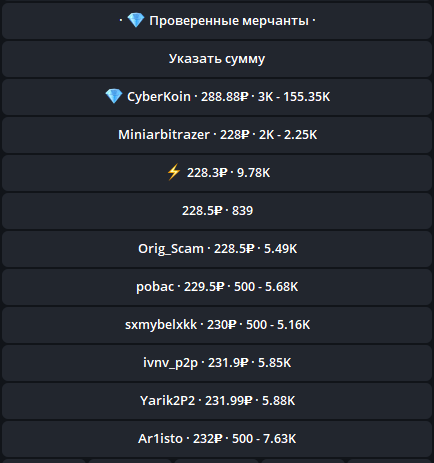Choose the Yarik2P2 231.99₽ offer
This screenshot has height=463, width=434.
[217, 401]
